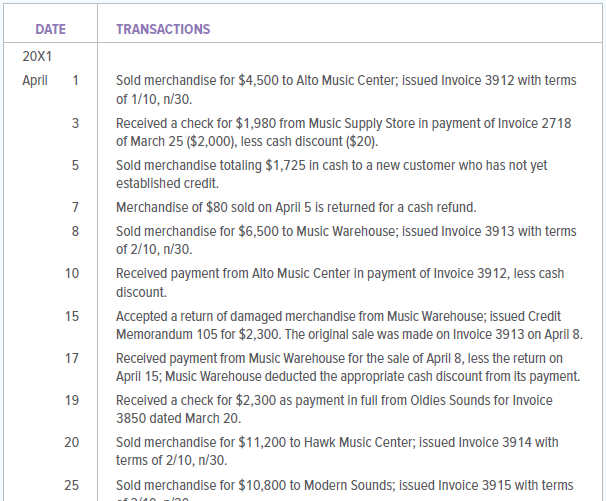Image resolution: width=606 pixels, height=501 pixels.
Task: Select the $6,500 Music Warehouse sale entry
Action: coord(346,240)
